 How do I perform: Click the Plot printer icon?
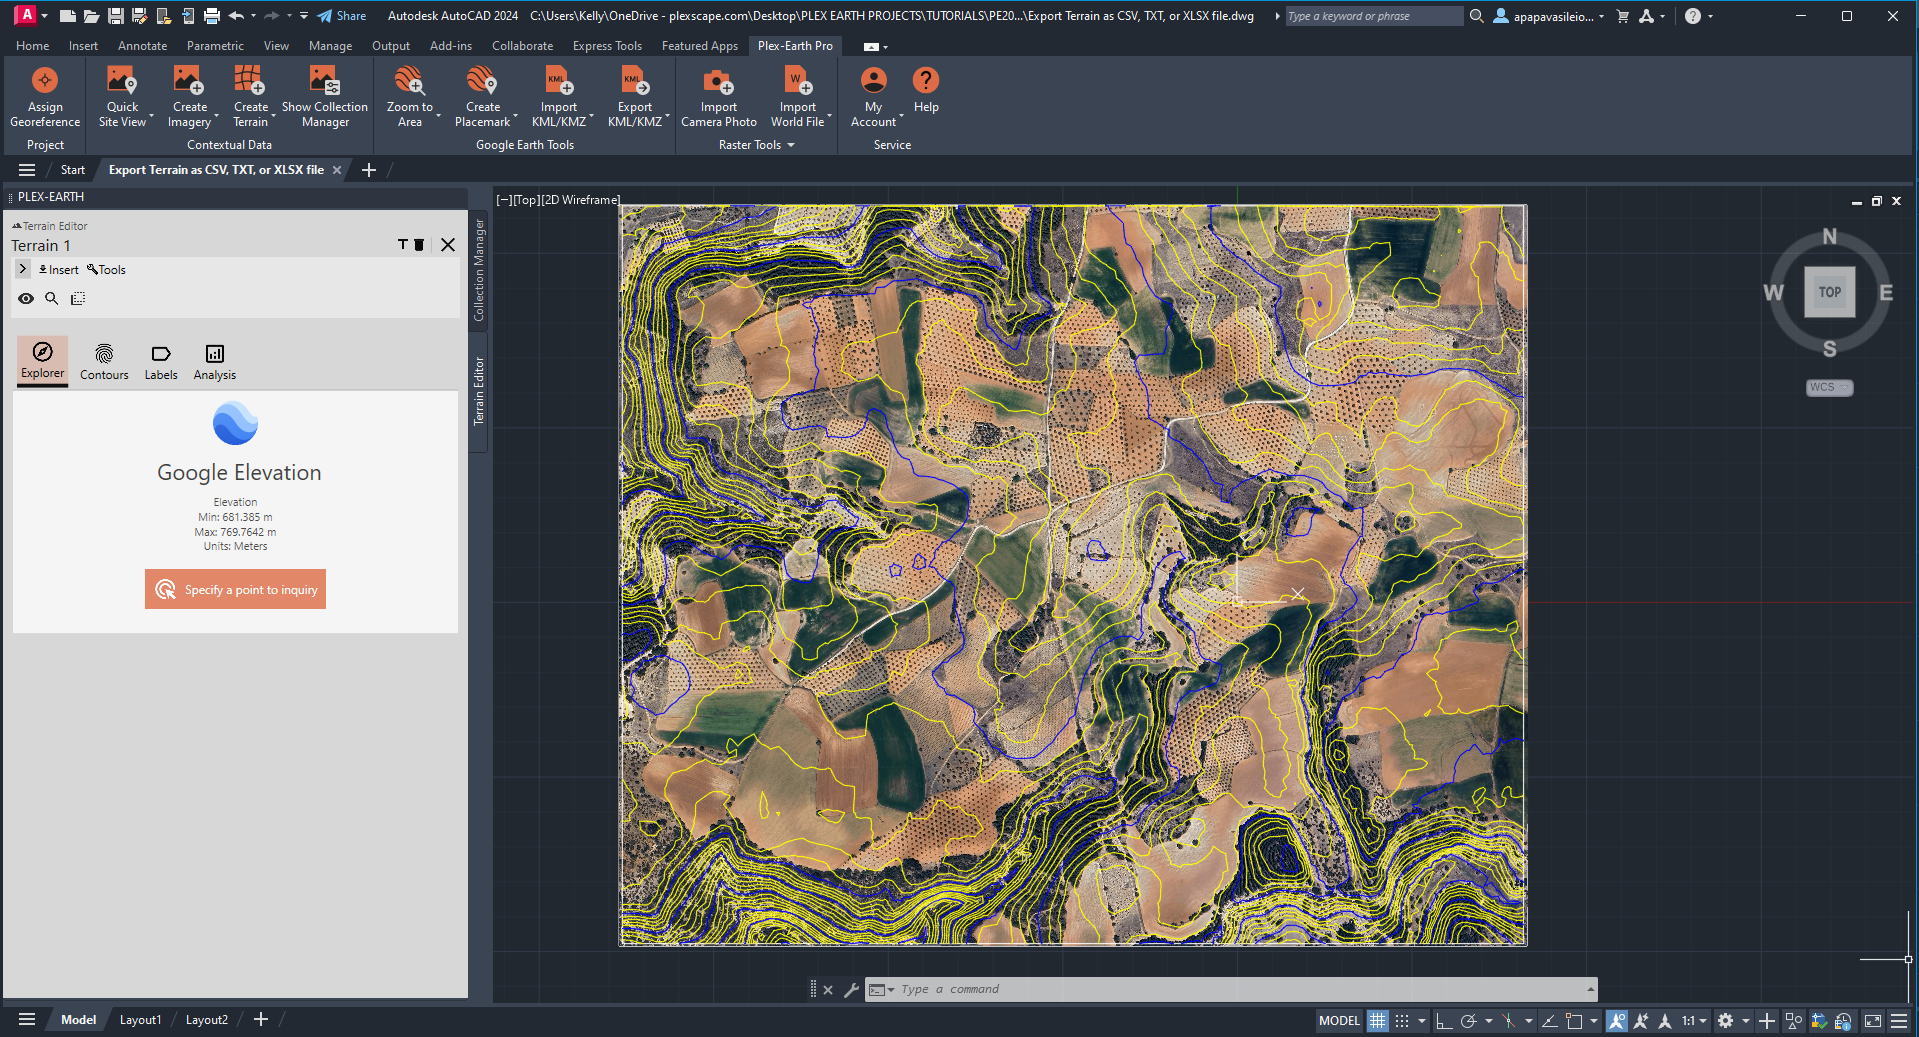point(211,16)
